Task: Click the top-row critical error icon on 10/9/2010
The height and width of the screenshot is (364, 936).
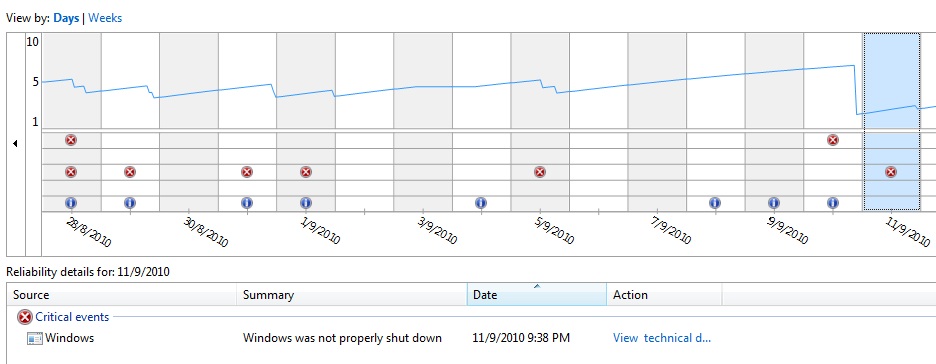Action: pos(833,140)
